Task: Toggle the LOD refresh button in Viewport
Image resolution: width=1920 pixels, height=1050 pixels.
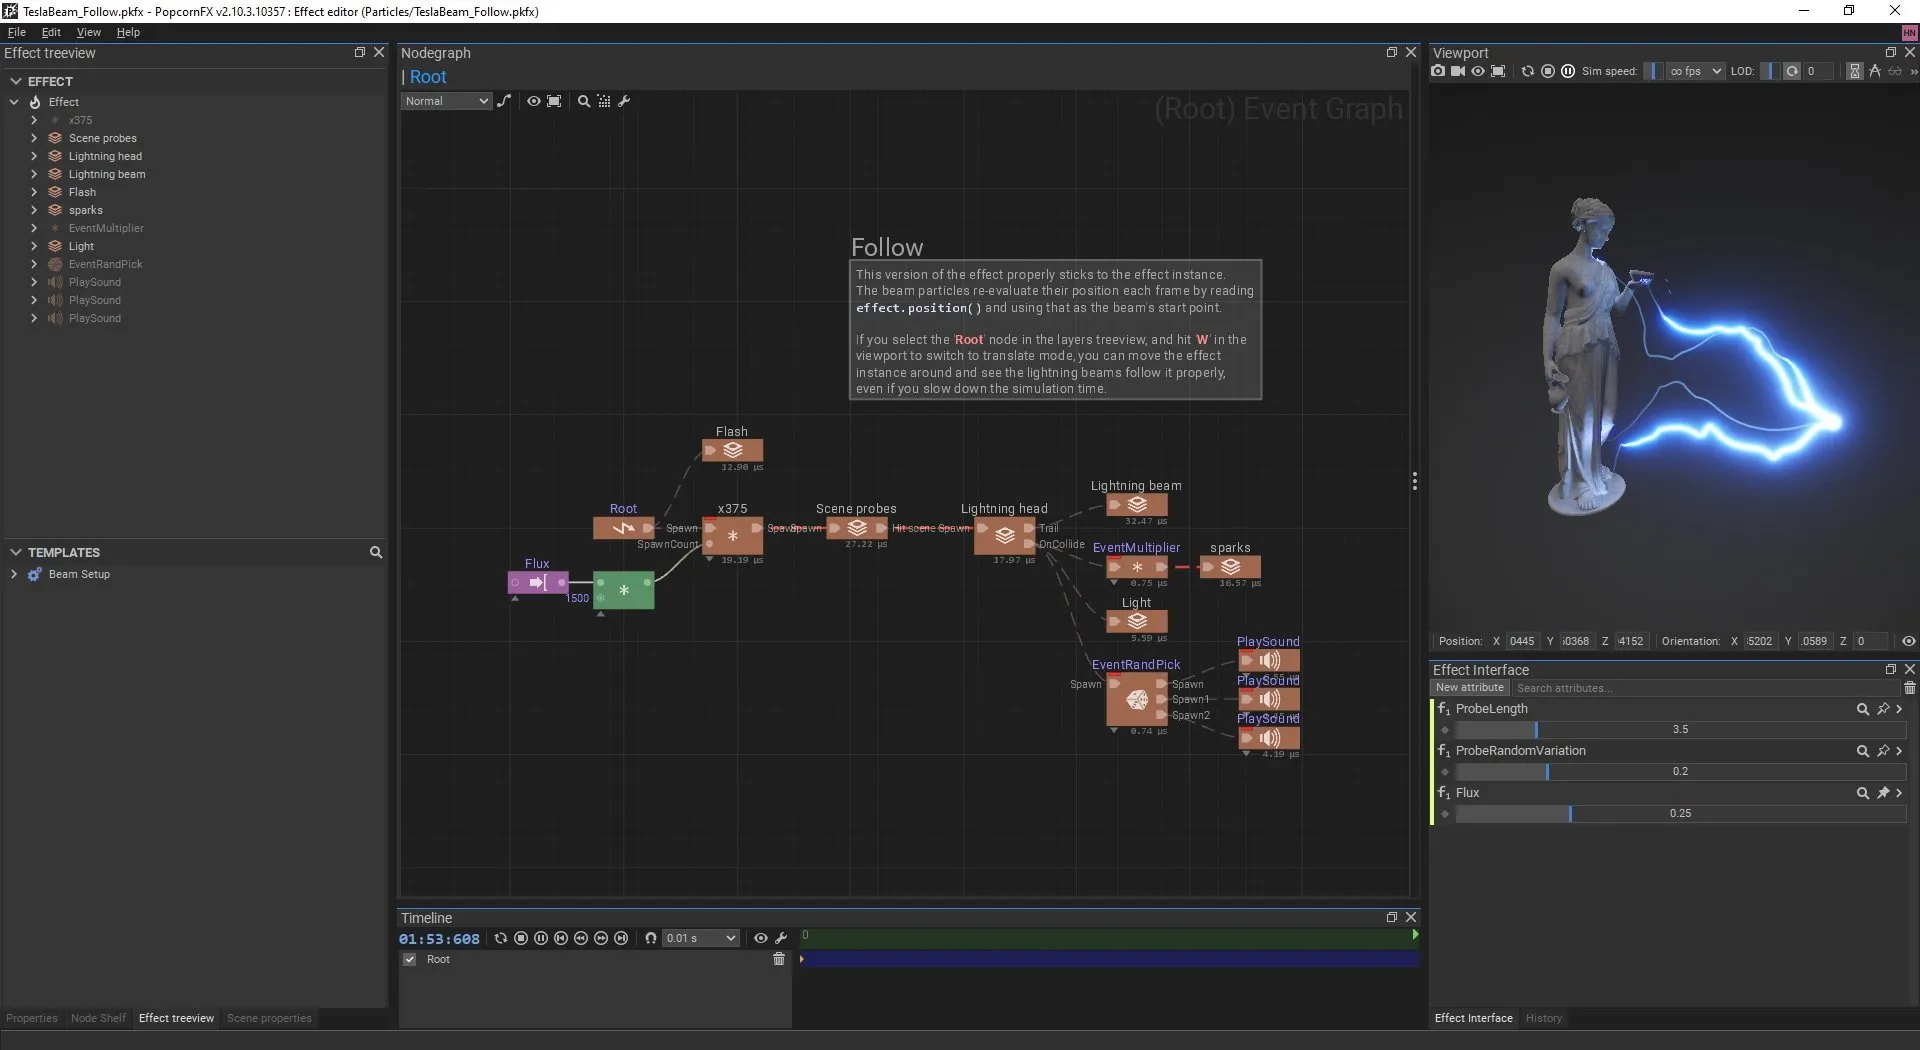Action: (x=1792, y=71)
